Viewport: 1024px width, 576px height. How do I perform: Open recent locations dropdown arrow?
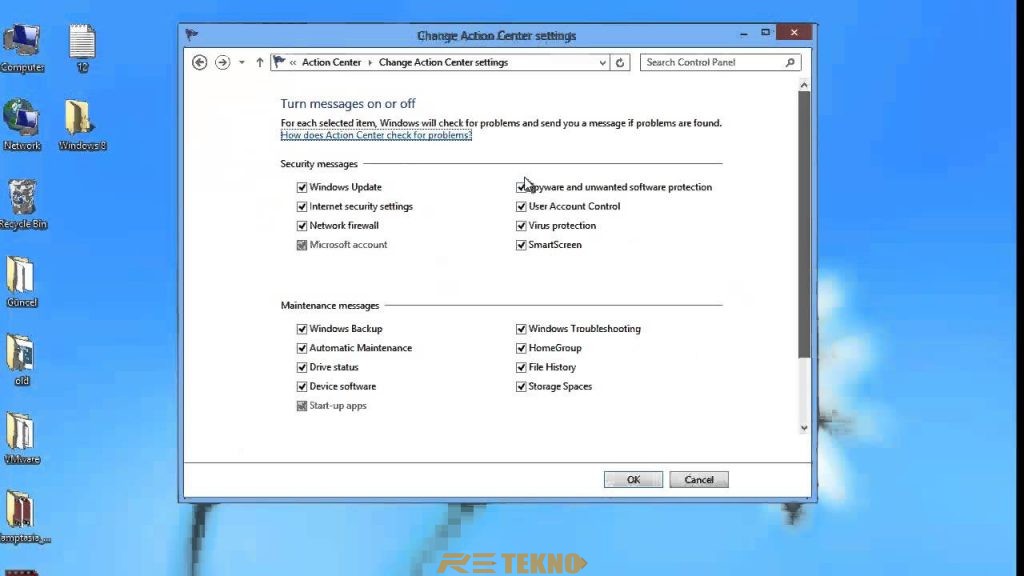tap(242, 63)
